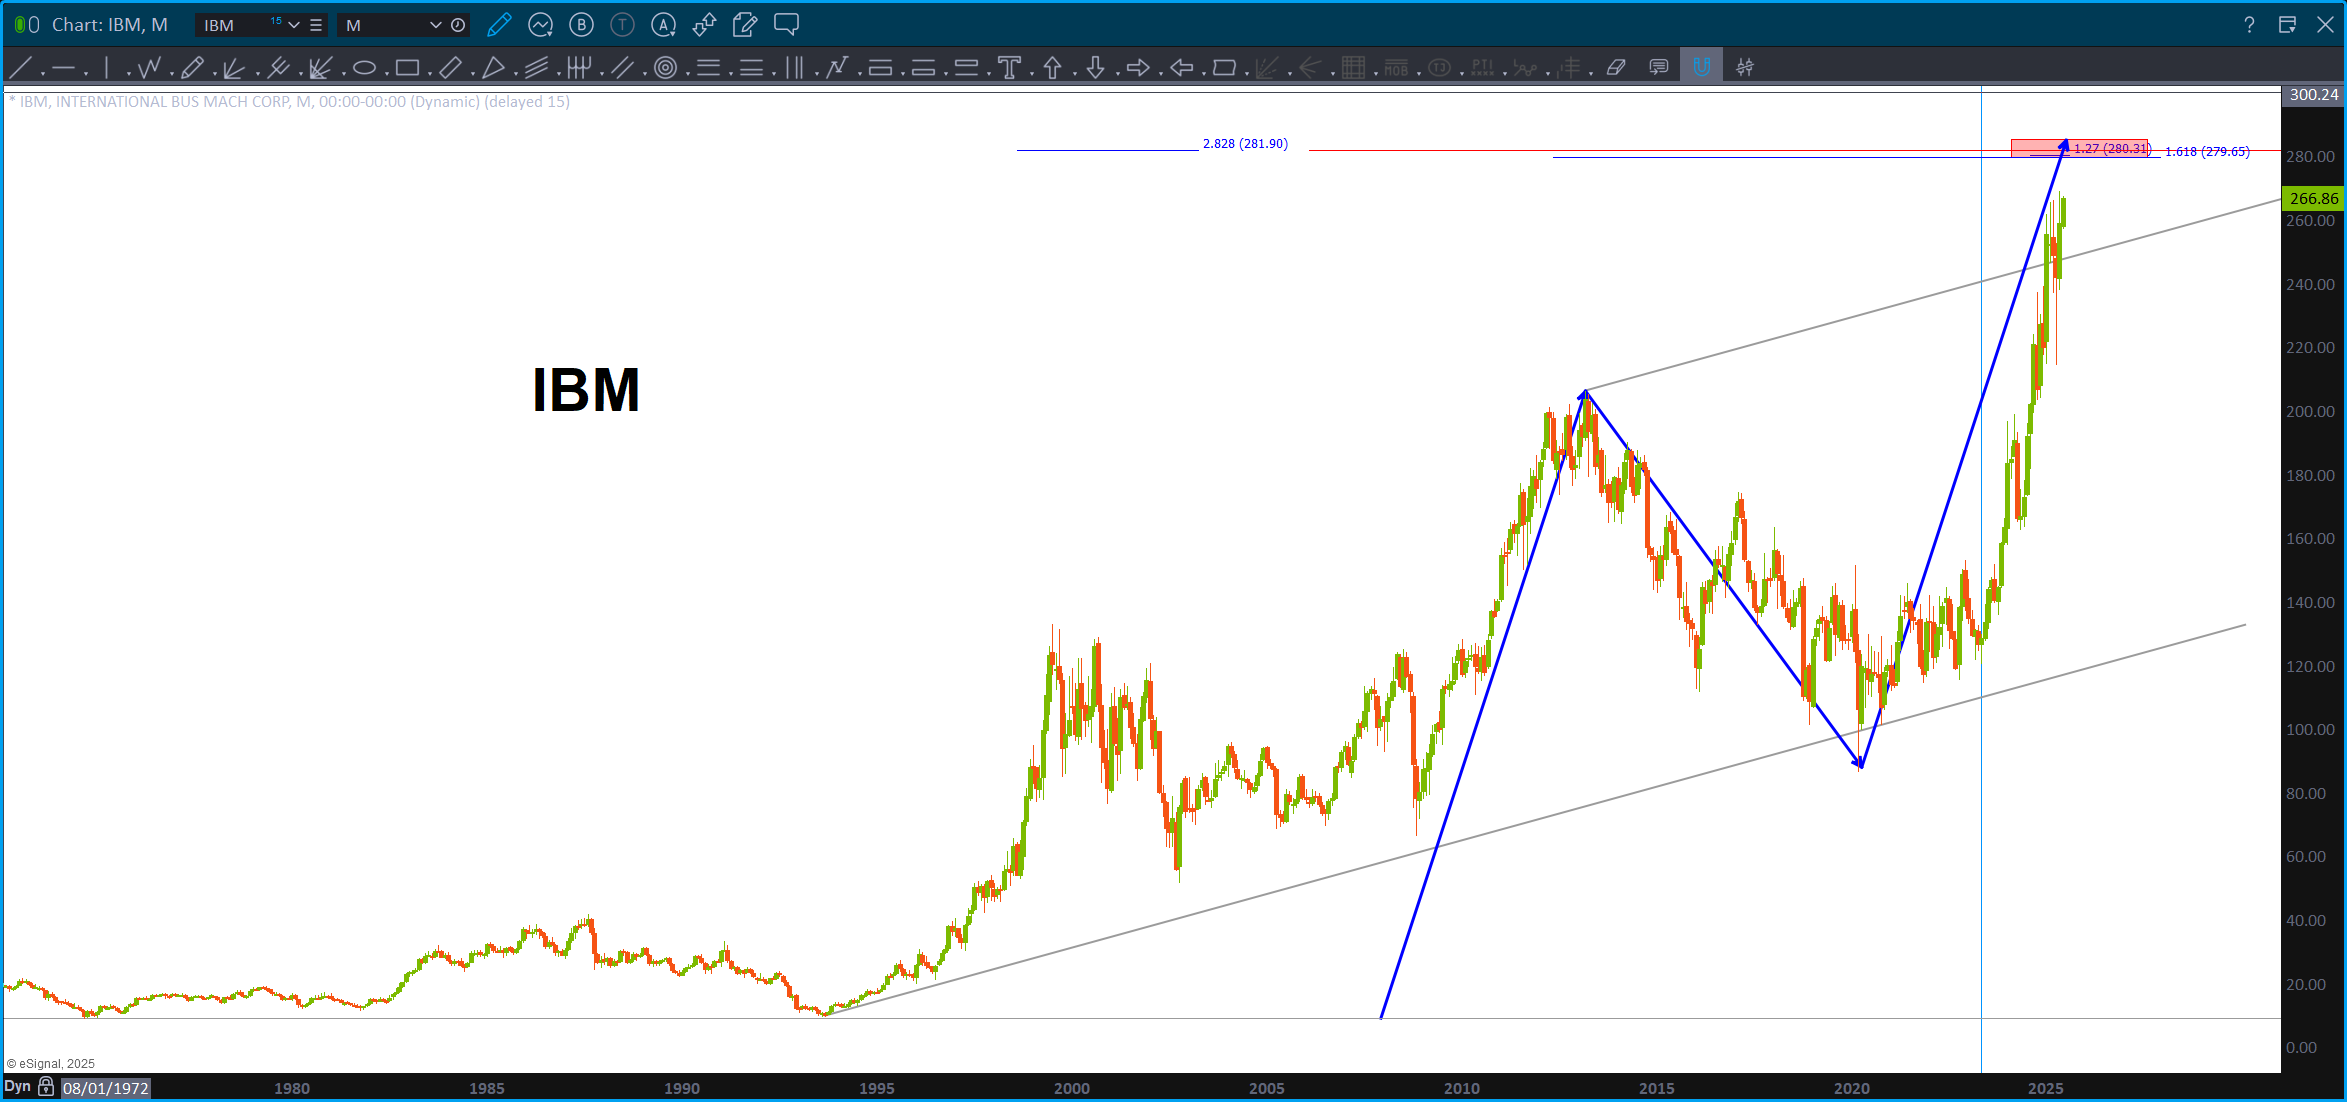Click the green link color indicator

(x=20, y=25)
